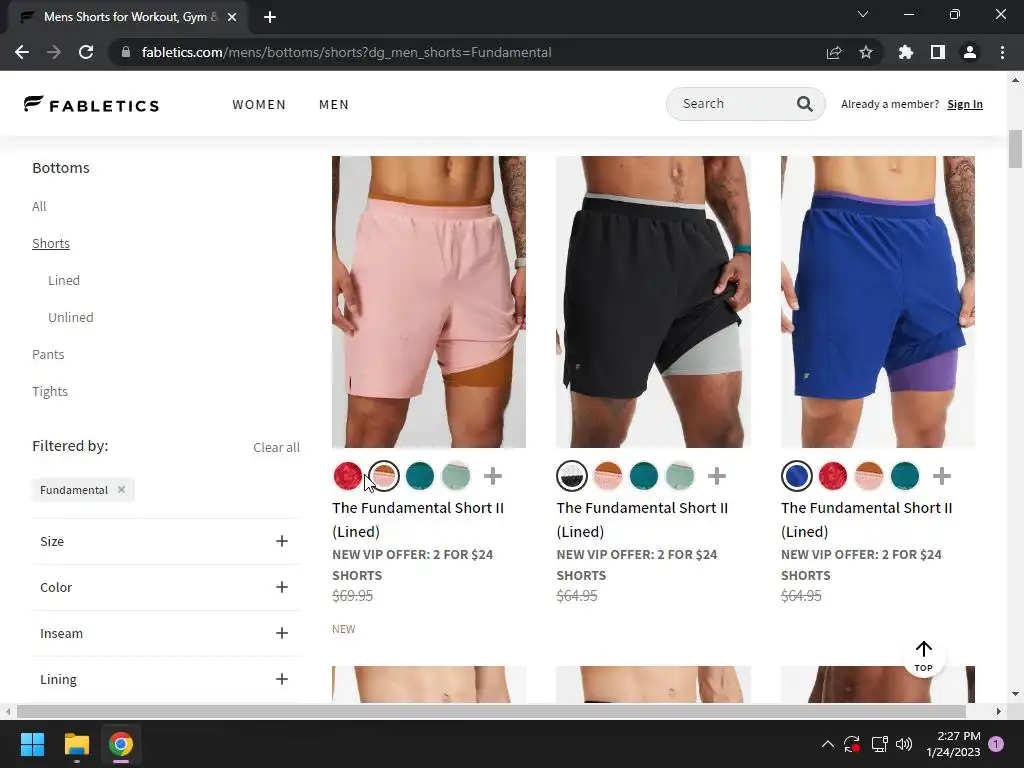Expand the Size filter
Image resolution: width=1024 pixels, height=768 pixels.
(166, 541)
